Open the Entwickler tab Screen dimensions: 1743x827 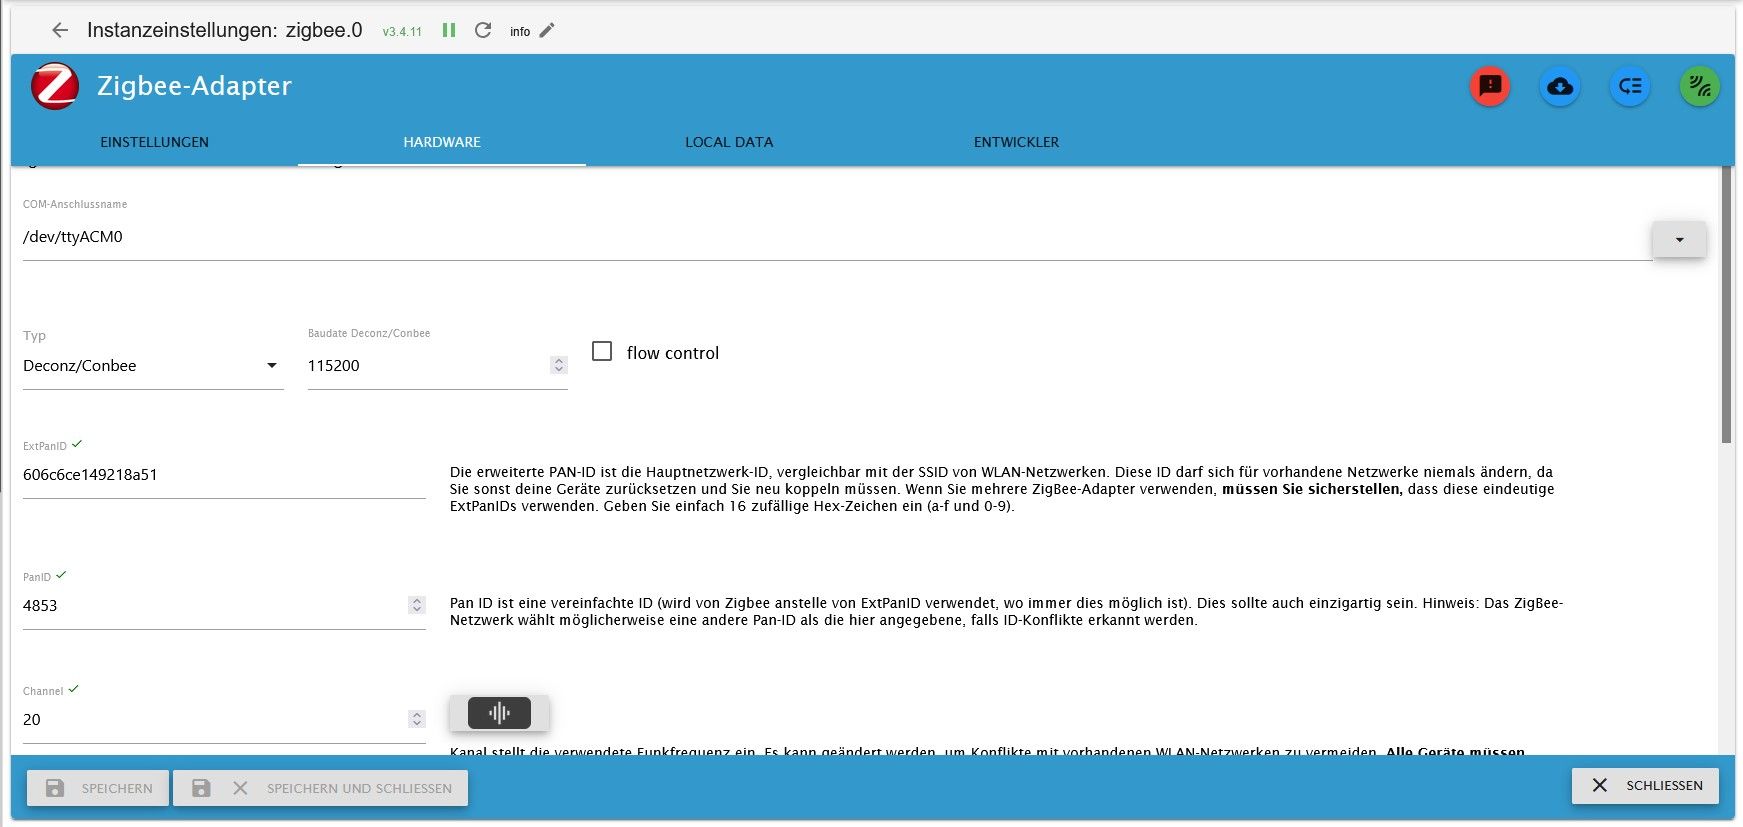tap(1016, 142)
